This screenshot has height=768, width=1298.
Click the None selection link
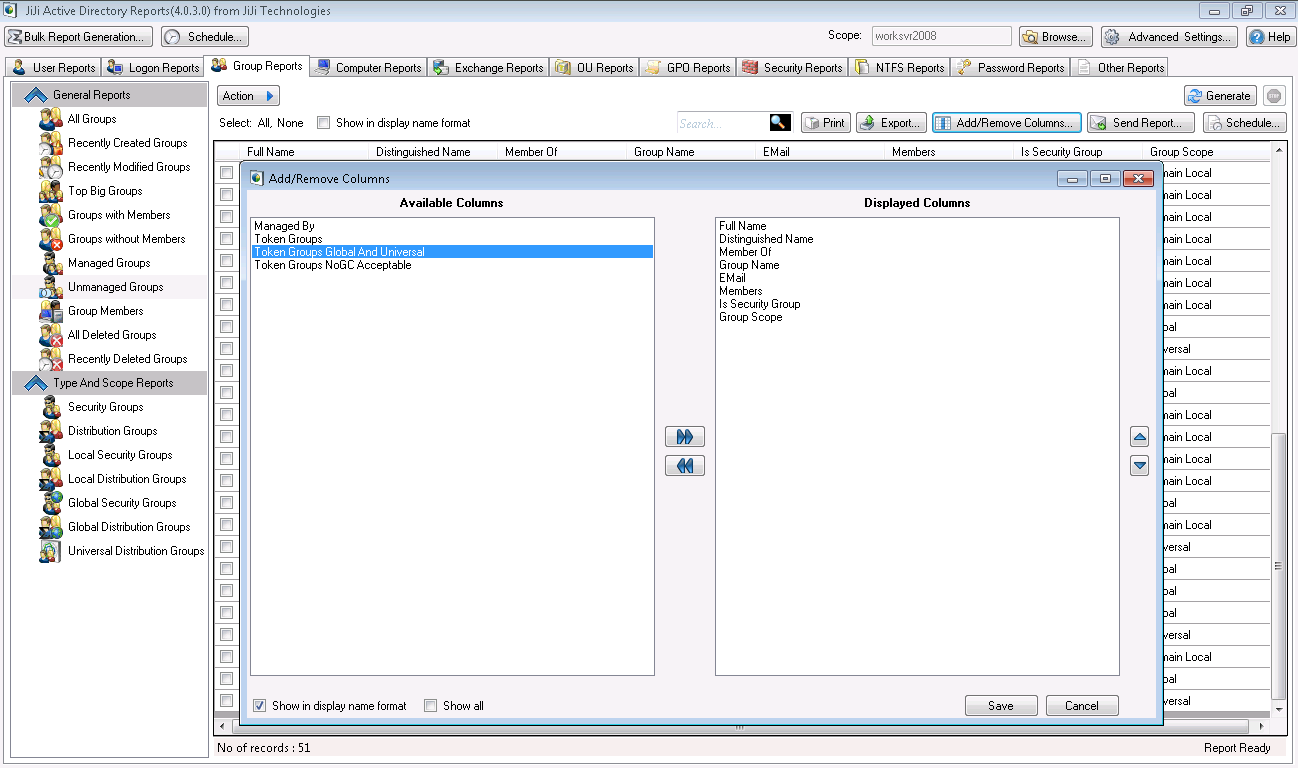[x=290, y=123]
